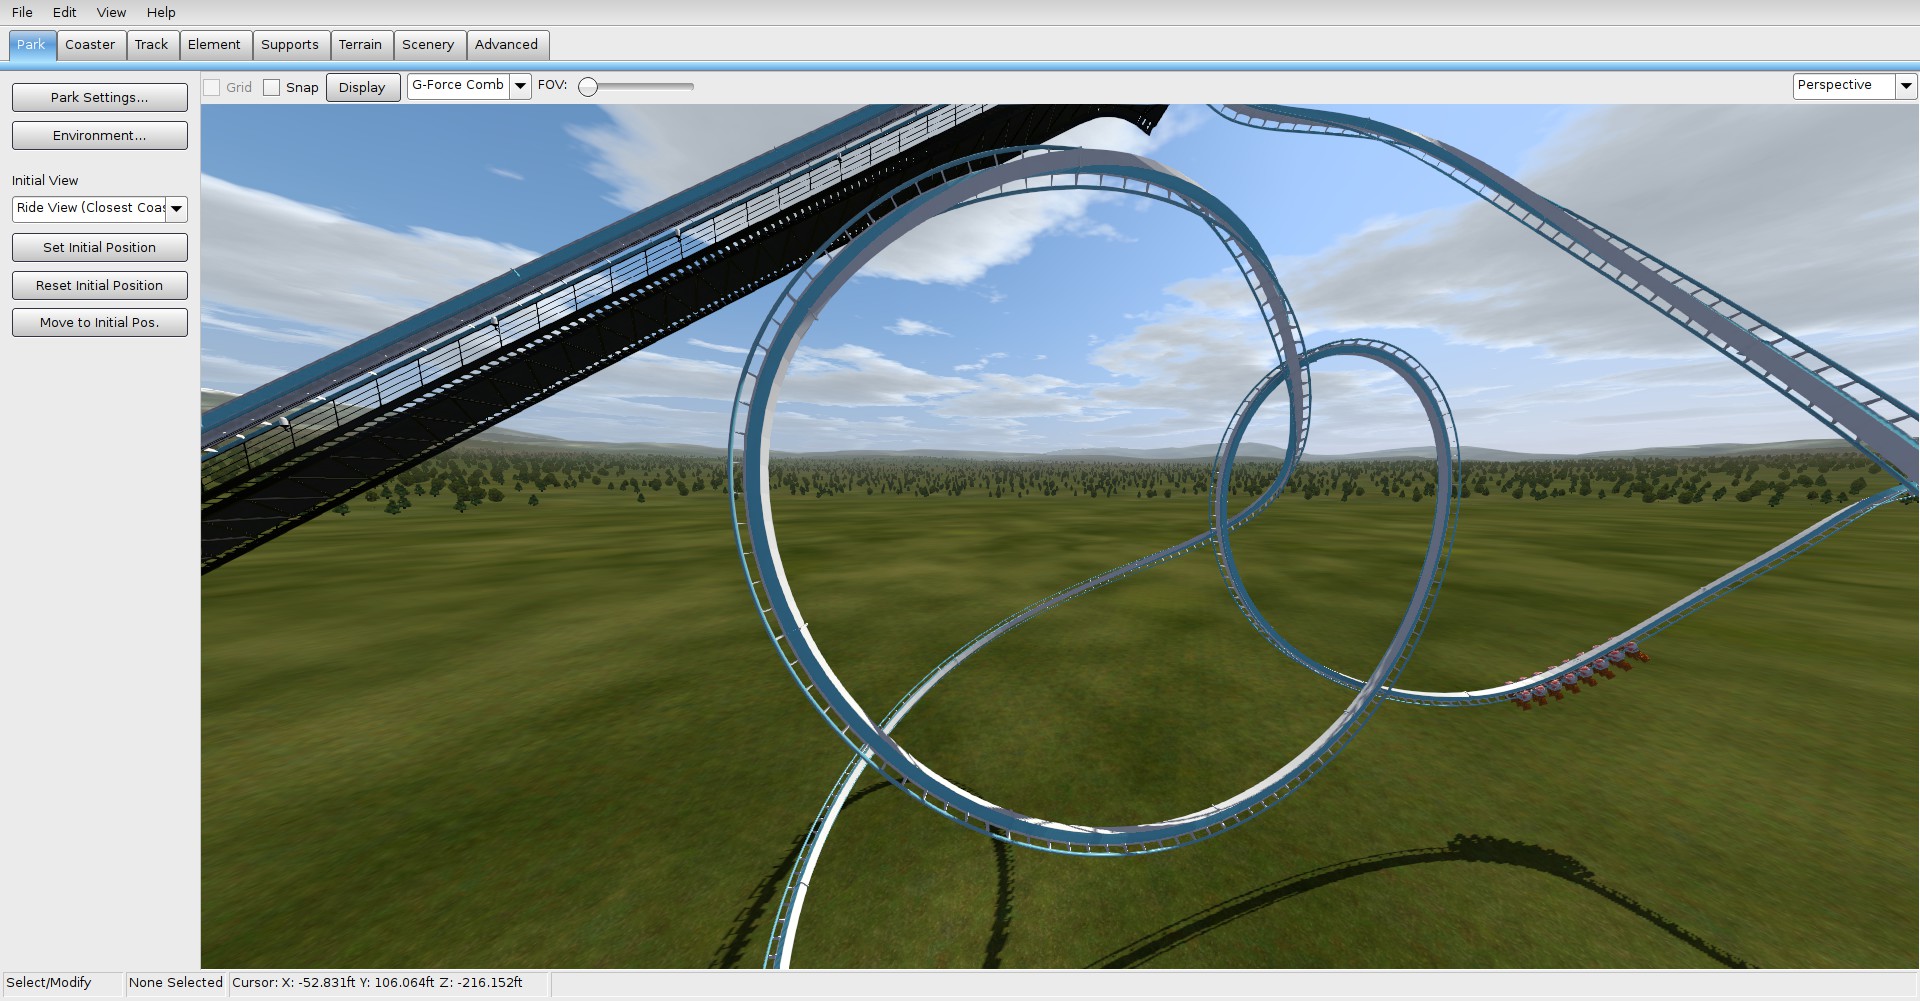Switch to the Coaster tab
This screenshot has width=1920, height=1001.
pyautogui.click(x=90, y=44)
